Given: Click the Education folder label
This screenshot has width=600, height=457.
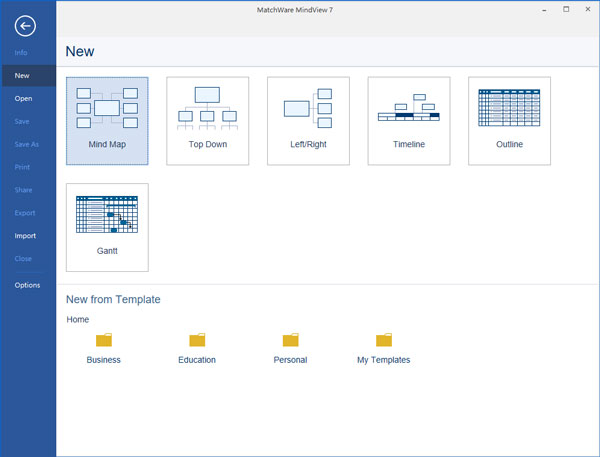Looking at the screenshot, I should 197,360.
